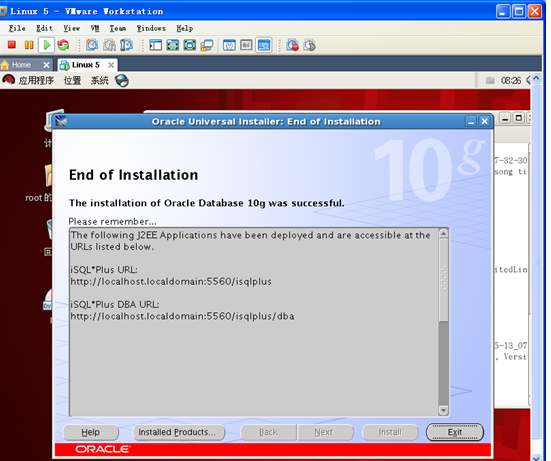Click the red Power Off stop icon

(12, 45)
